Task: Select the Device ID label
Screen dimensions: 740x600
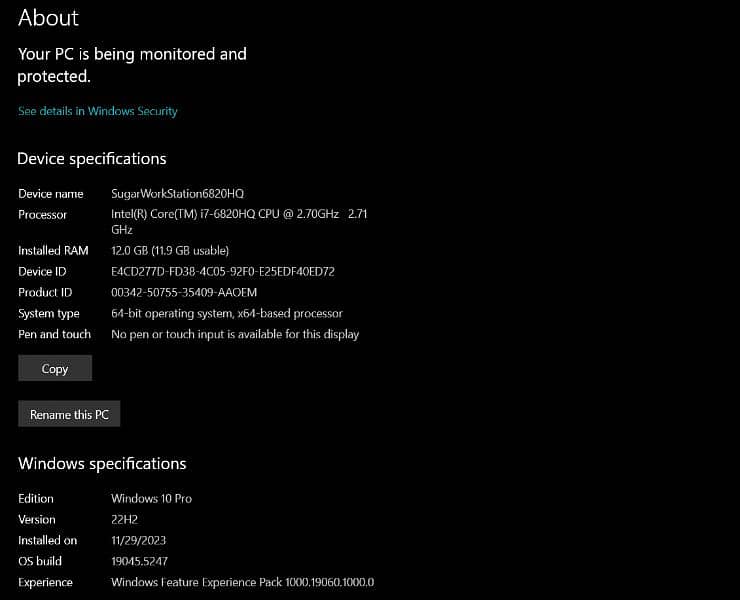Action: (x=42, y=271)
